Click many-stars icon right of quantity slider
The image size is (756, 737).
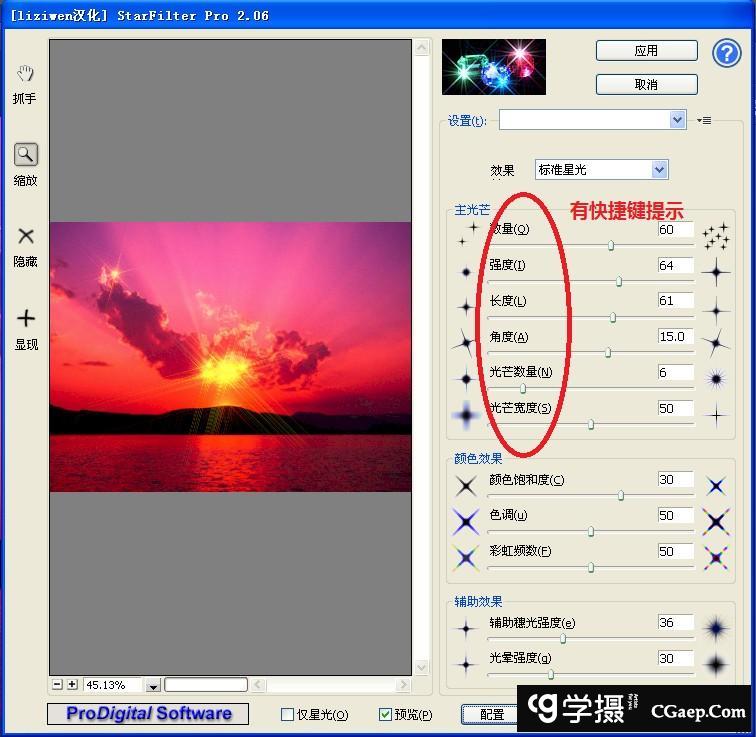click(716, 236)
